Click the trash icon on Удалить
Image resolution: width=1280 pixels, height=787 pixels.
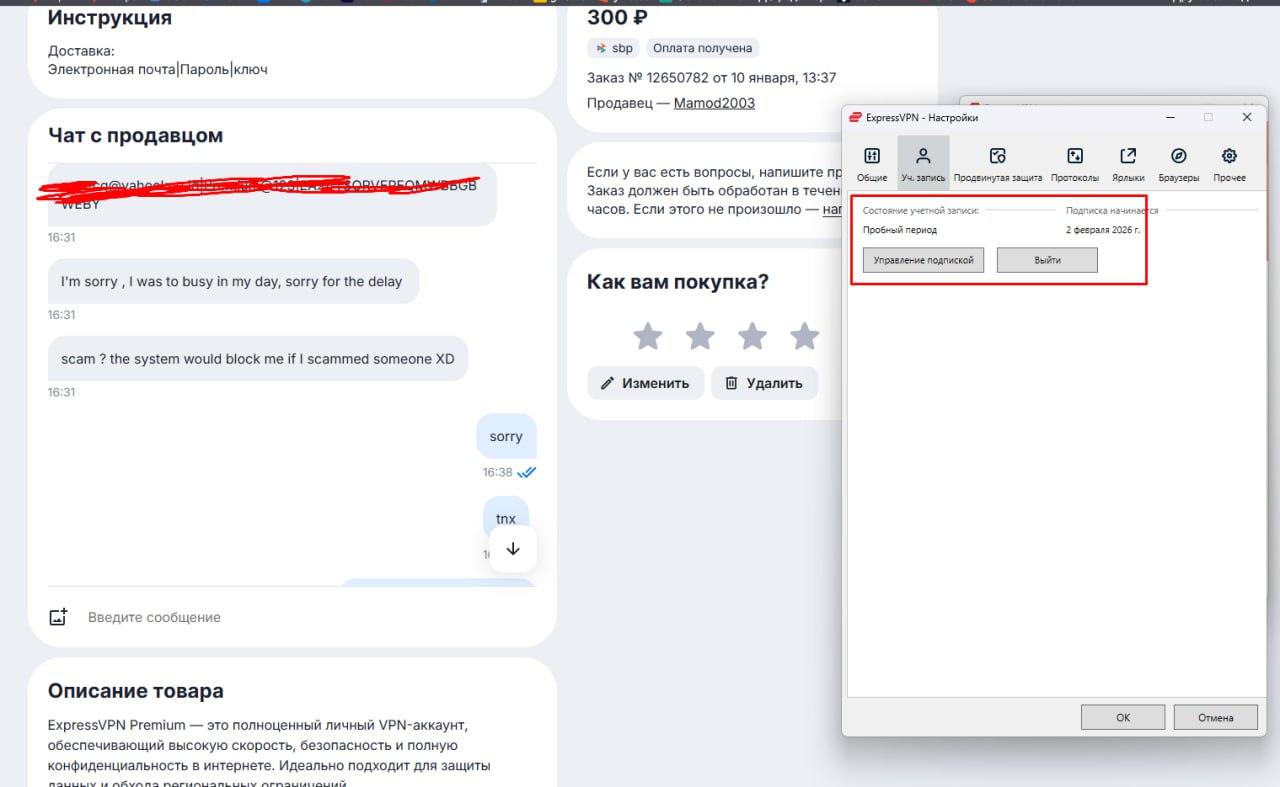click(731, 383)
